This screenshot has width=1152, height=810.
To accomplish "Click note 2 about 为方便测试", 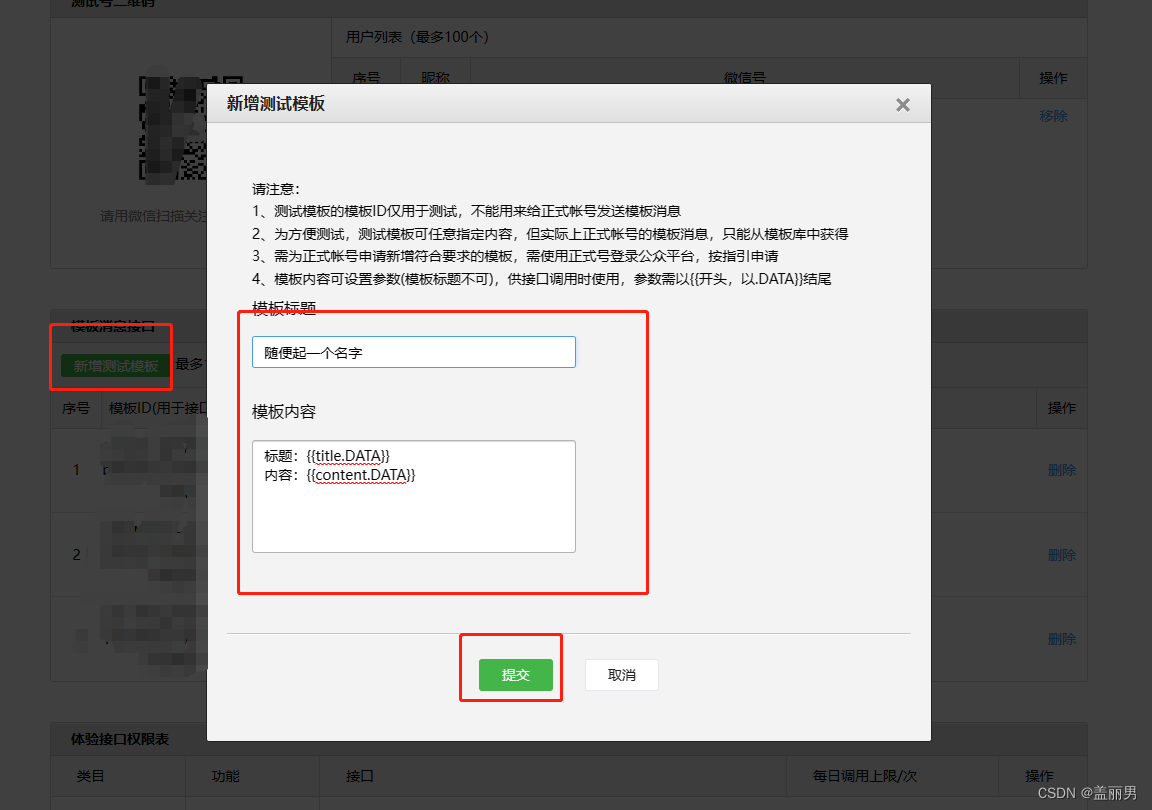I will (550, 234).
